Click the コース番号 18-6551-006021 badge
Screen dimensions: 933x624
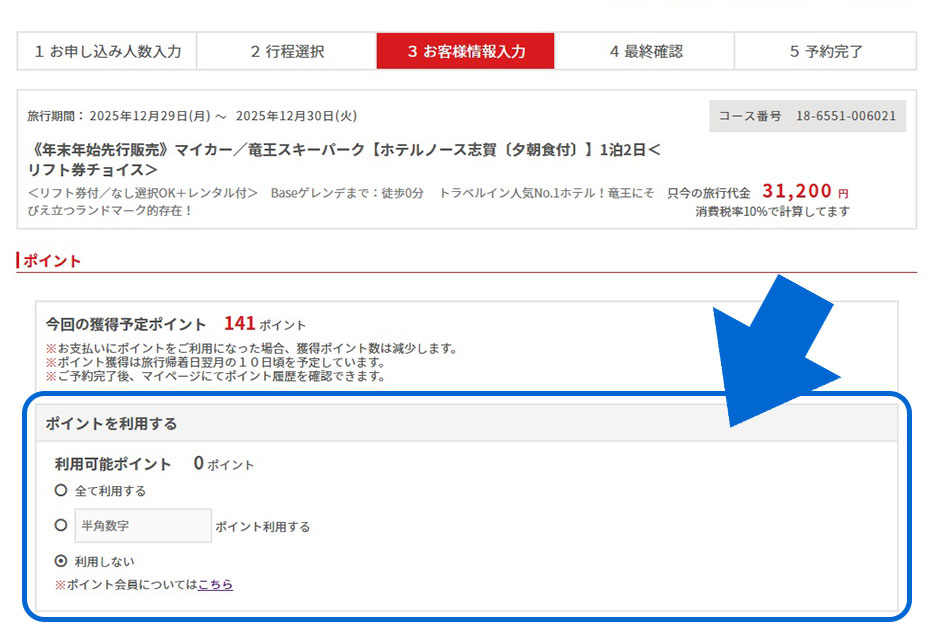click(x=807, y=116)
